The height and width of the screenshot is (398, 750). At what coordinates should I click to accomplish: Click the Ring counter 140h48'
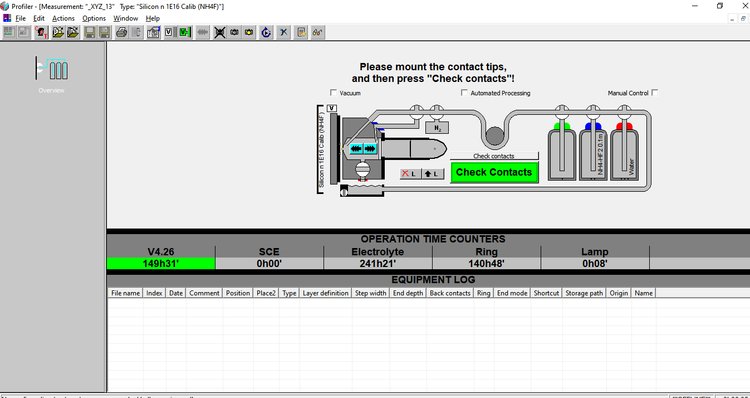486,263
